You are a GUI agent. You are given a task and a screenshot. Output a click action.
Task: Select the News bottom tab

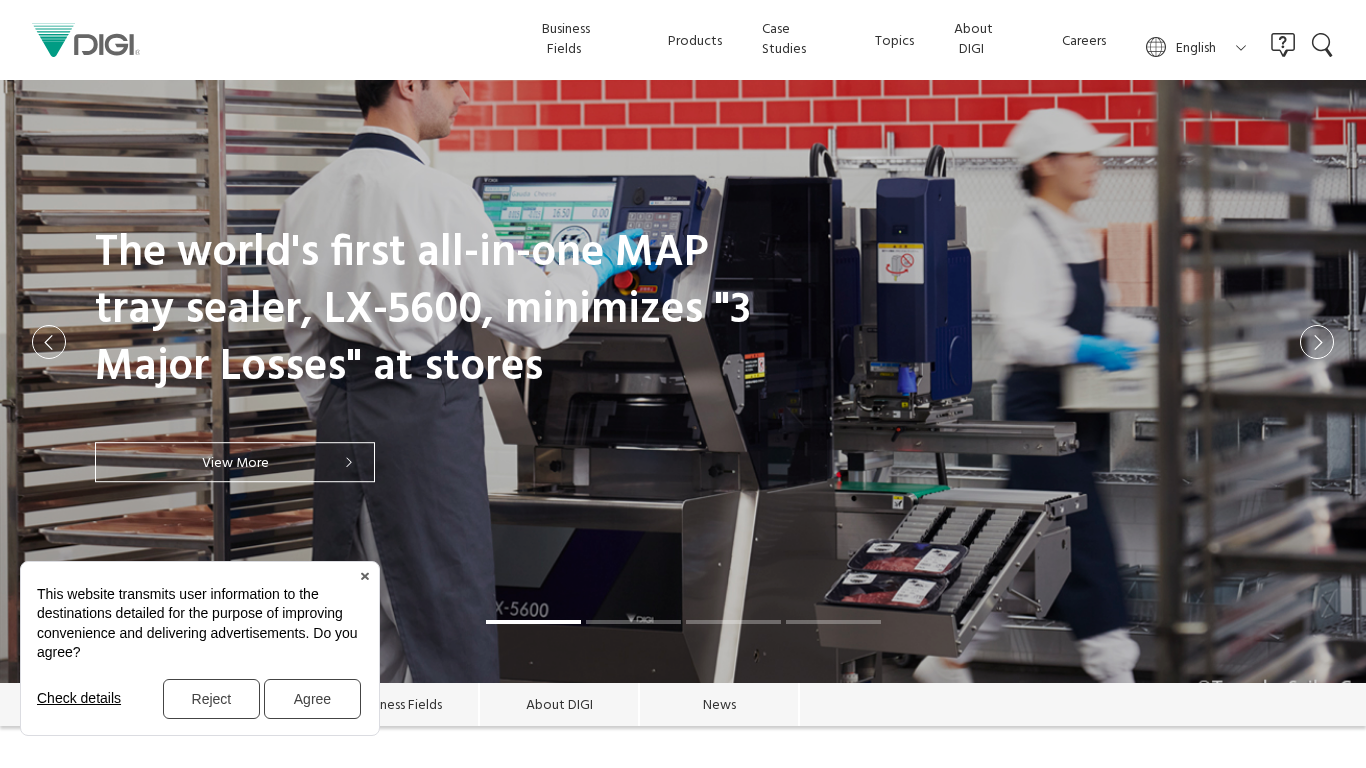pyautogui.click(x=720, y=705)
